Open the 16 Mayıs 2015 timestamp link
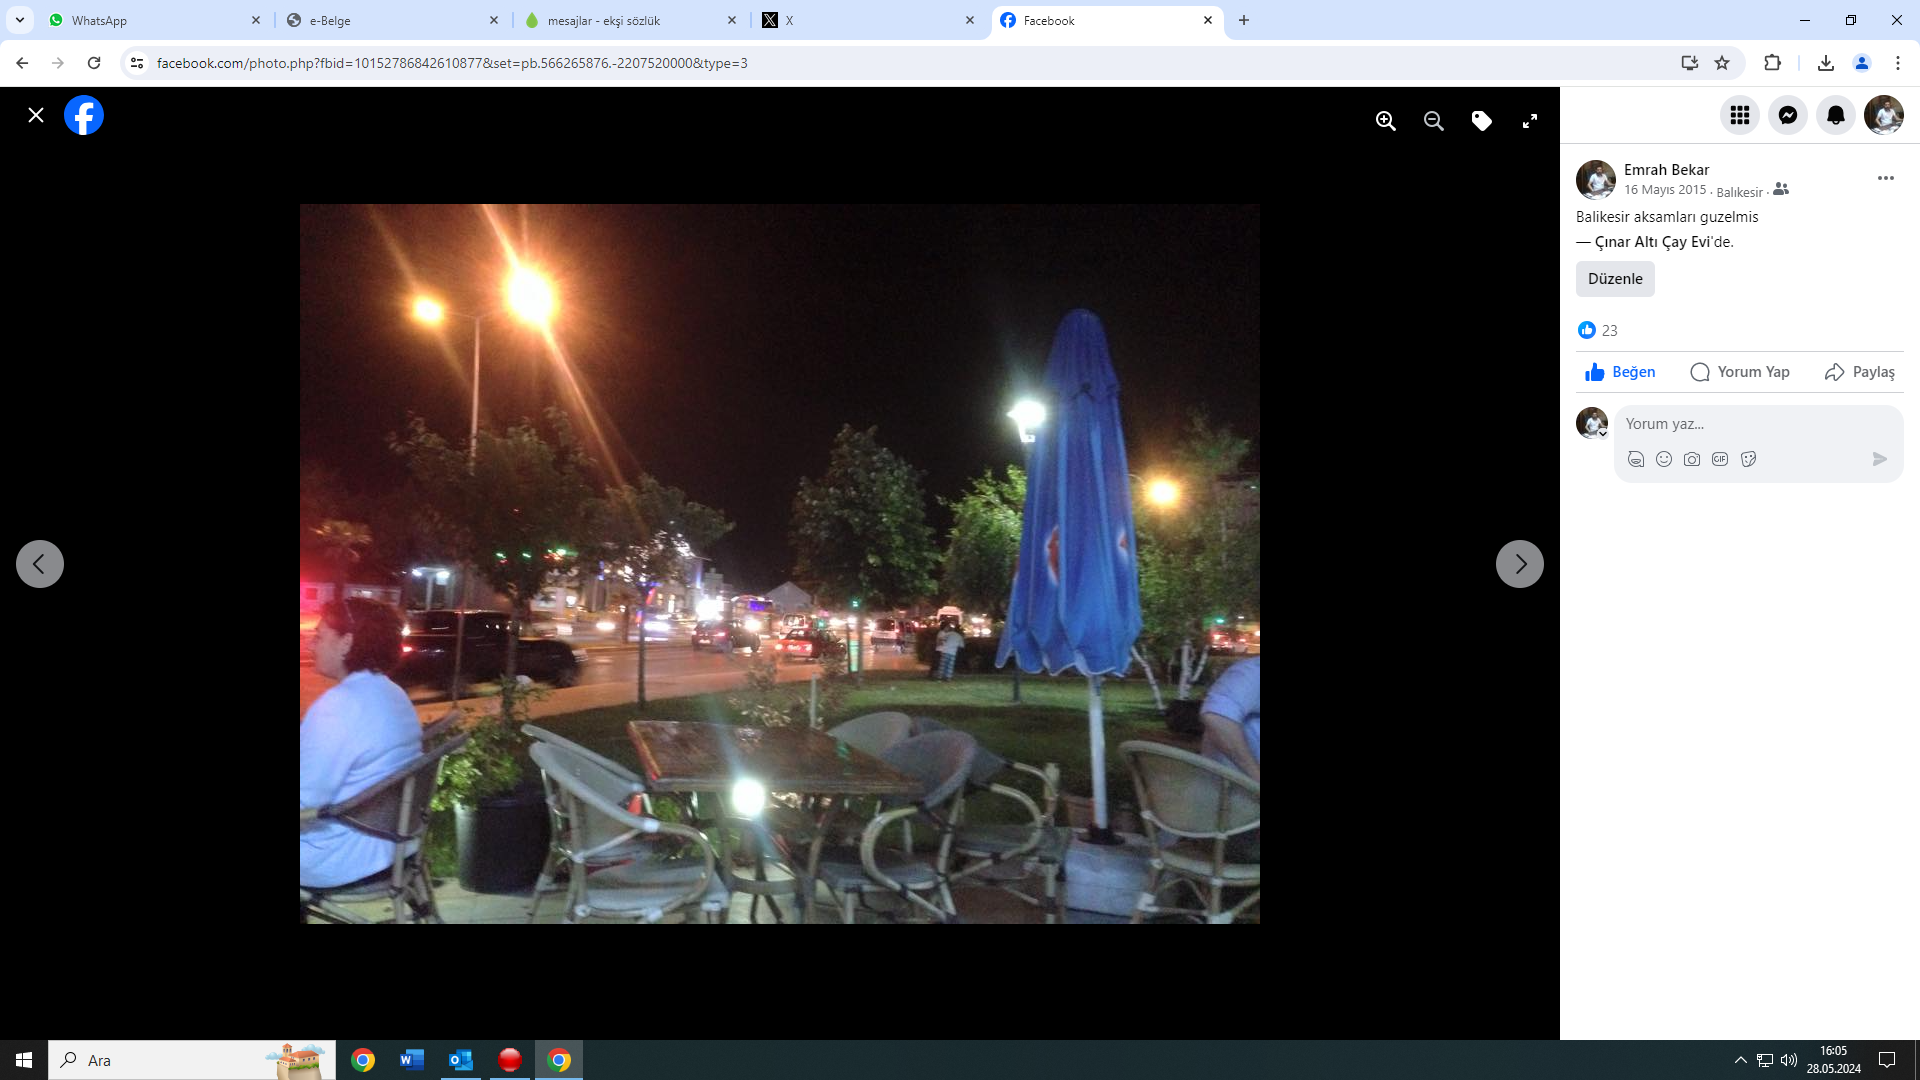The image size is (1920, 1080). [1664, 190]
